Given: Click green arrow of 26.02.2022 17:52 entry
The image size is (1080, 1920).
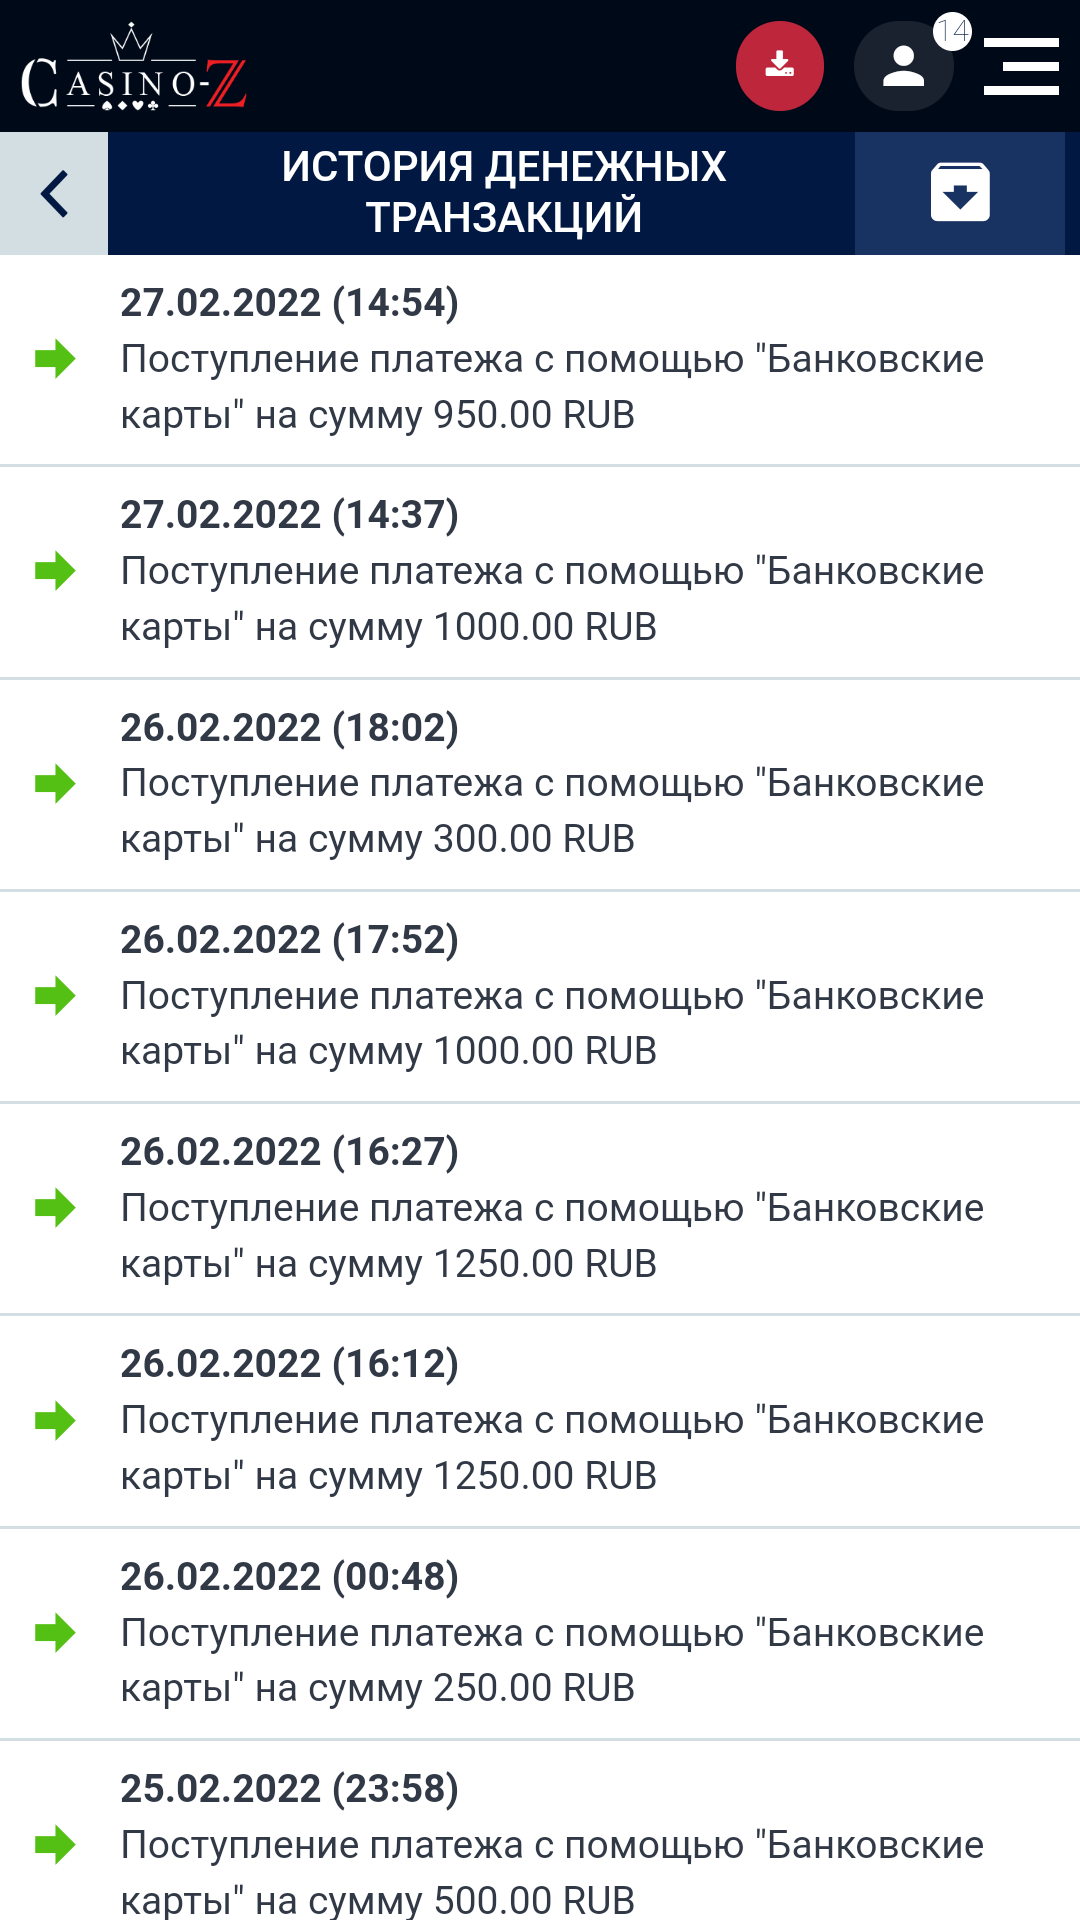Looking at the screenshot, I should [55, 996].
